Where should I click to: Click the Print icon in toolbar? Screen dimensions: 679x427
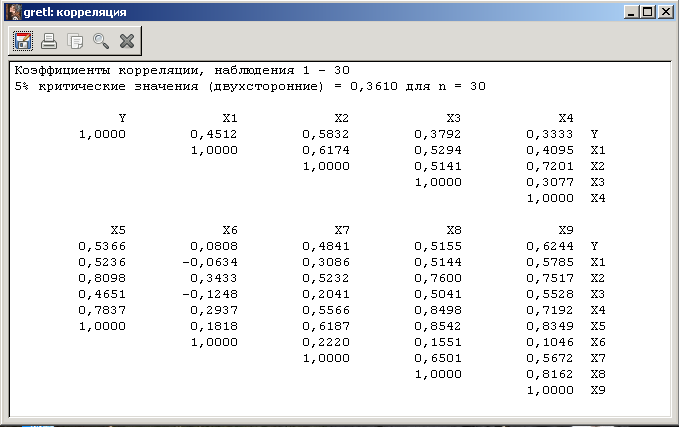[x=49, y=41]
